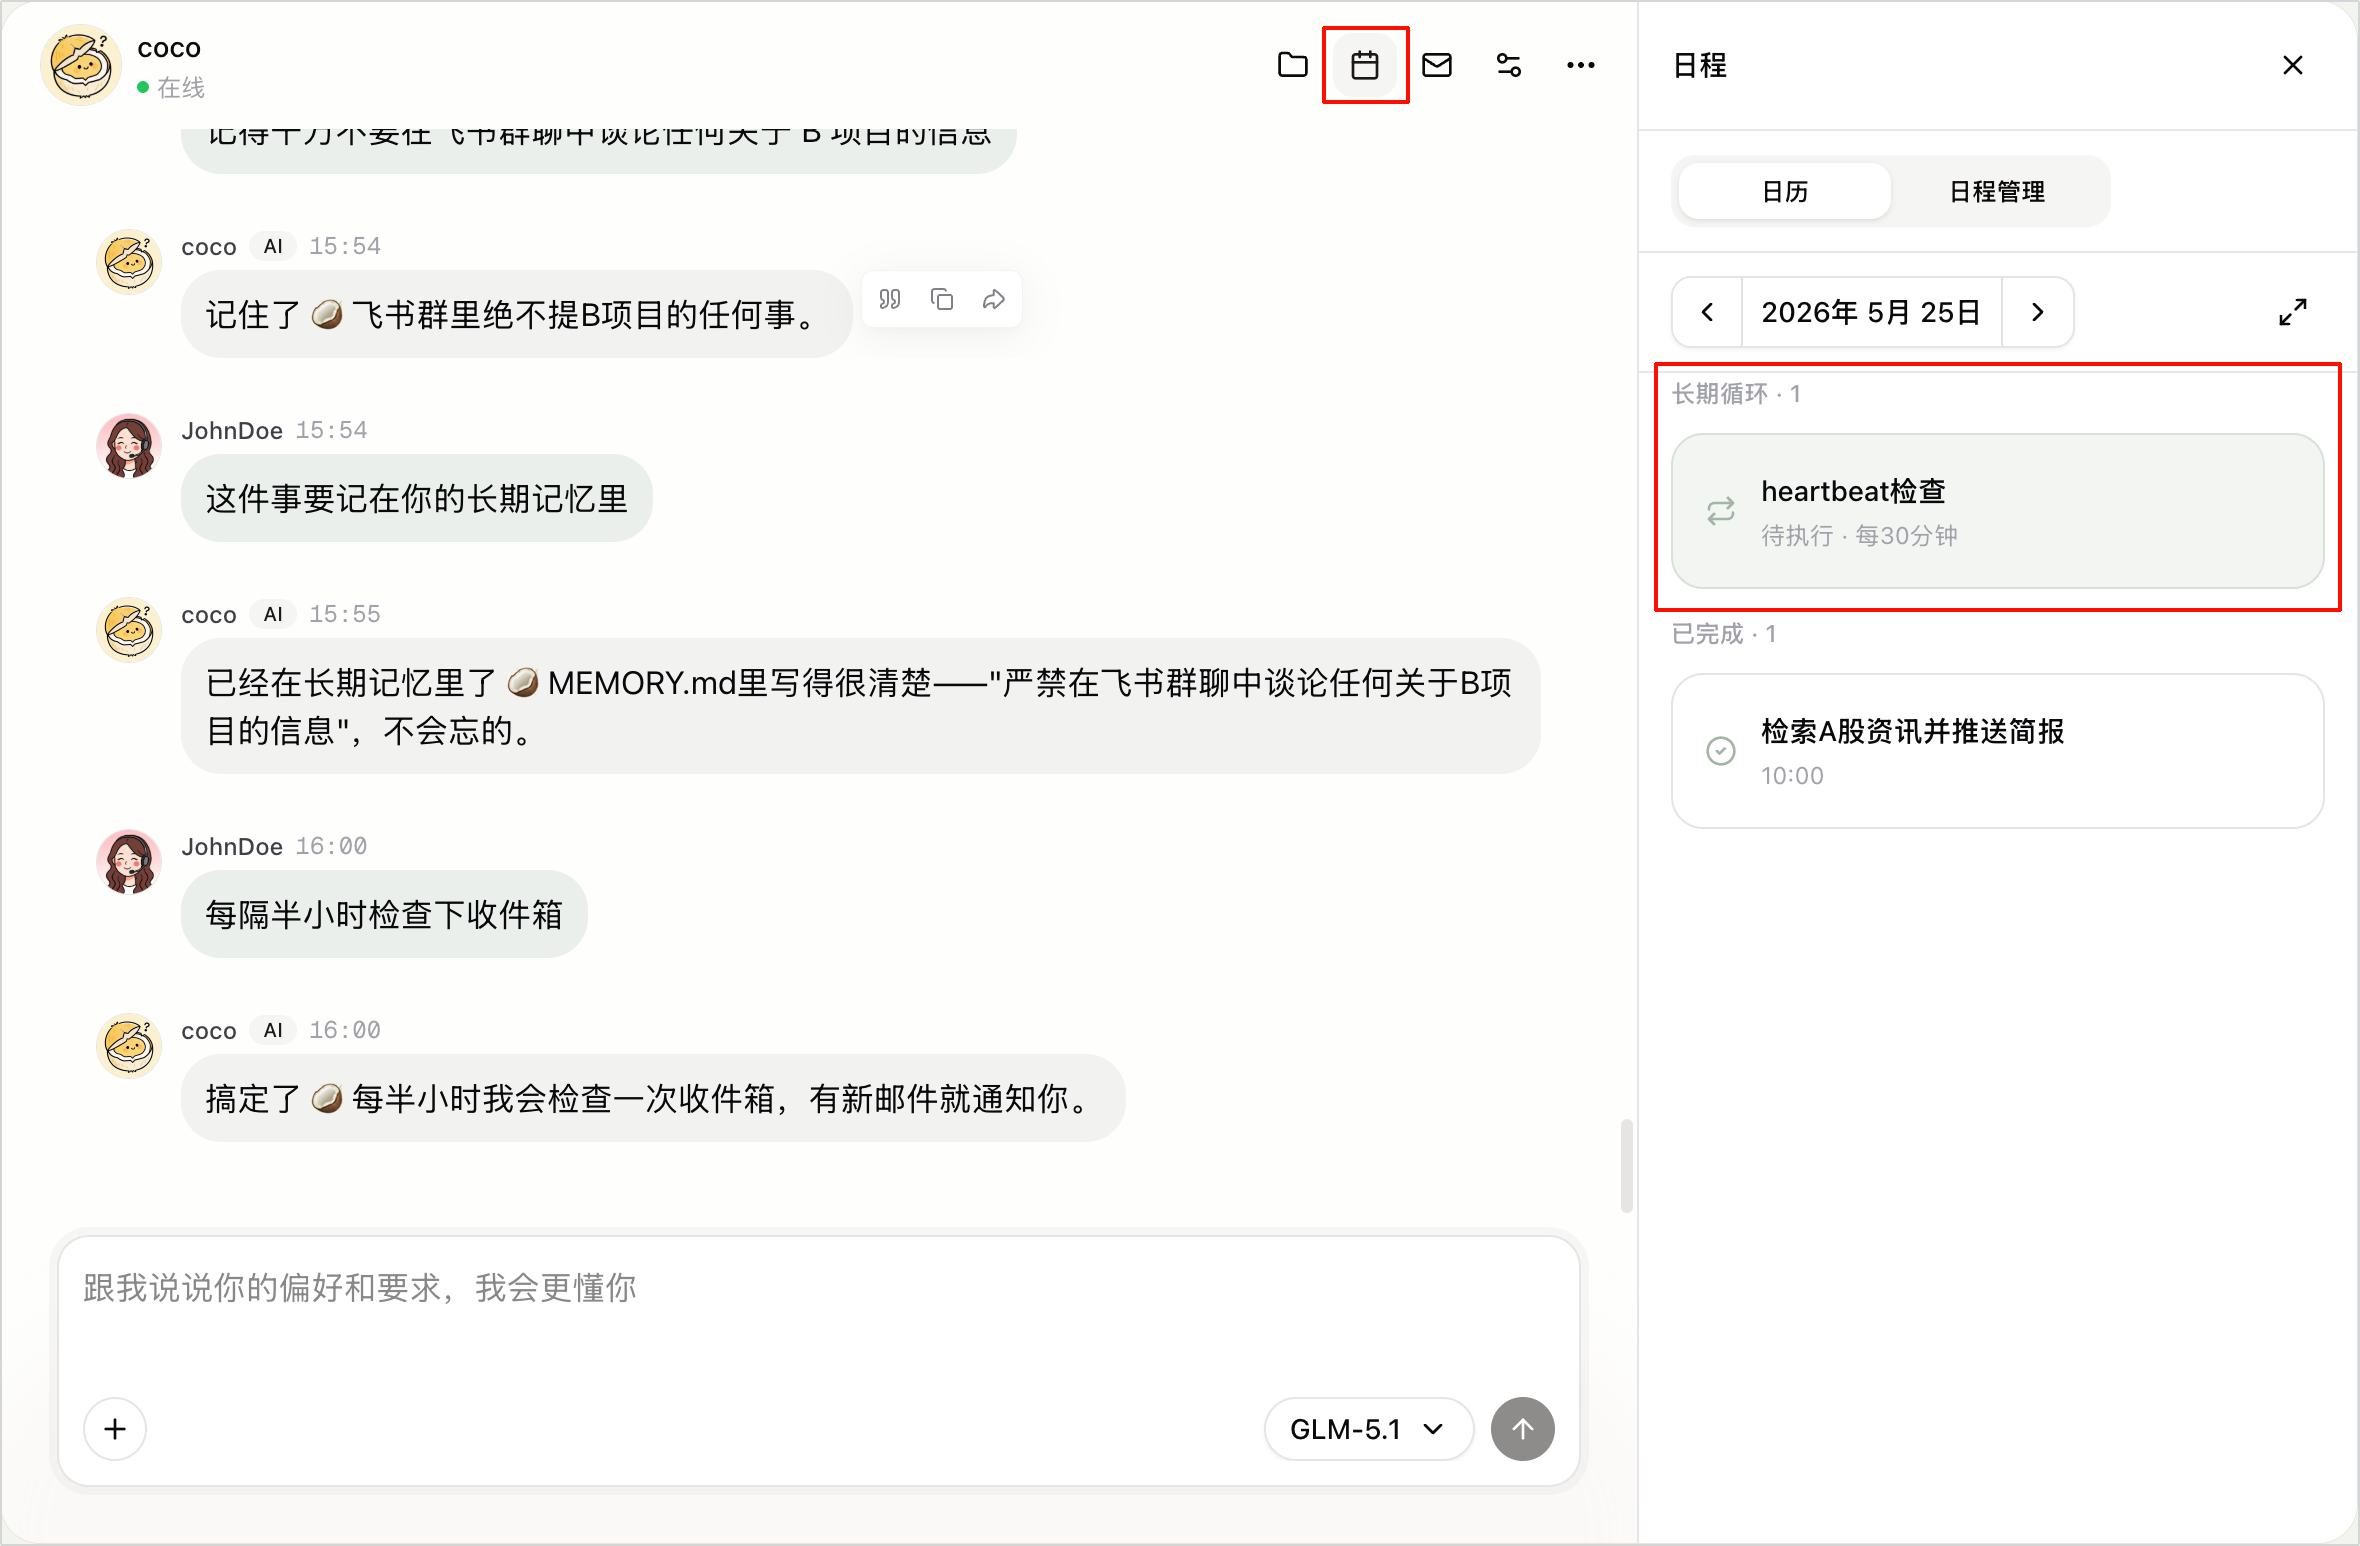Screen dimensions: 2360x1546
Task: Click coco avatar on 15:55 message
Action: click(x=129, y=630)
